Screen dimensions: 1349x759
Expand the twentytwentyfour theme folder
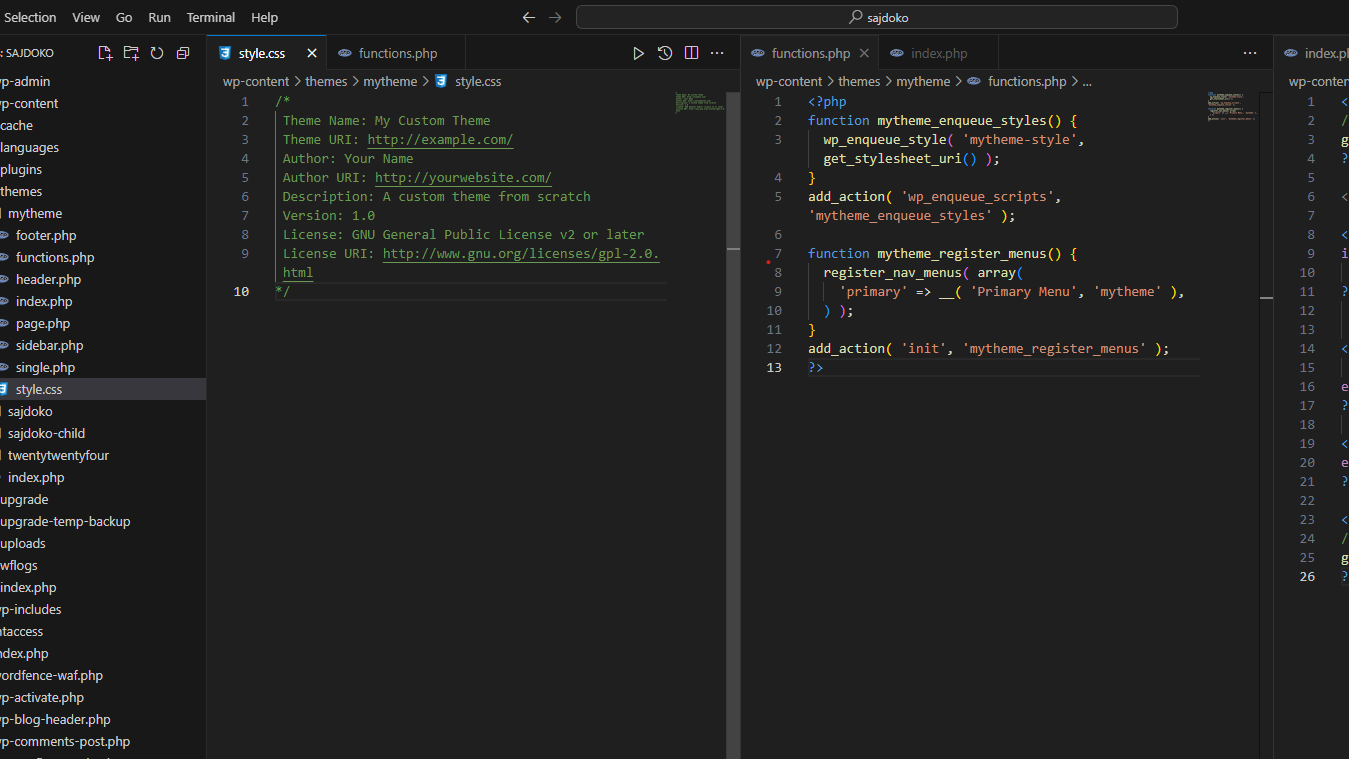pos(57,455)
